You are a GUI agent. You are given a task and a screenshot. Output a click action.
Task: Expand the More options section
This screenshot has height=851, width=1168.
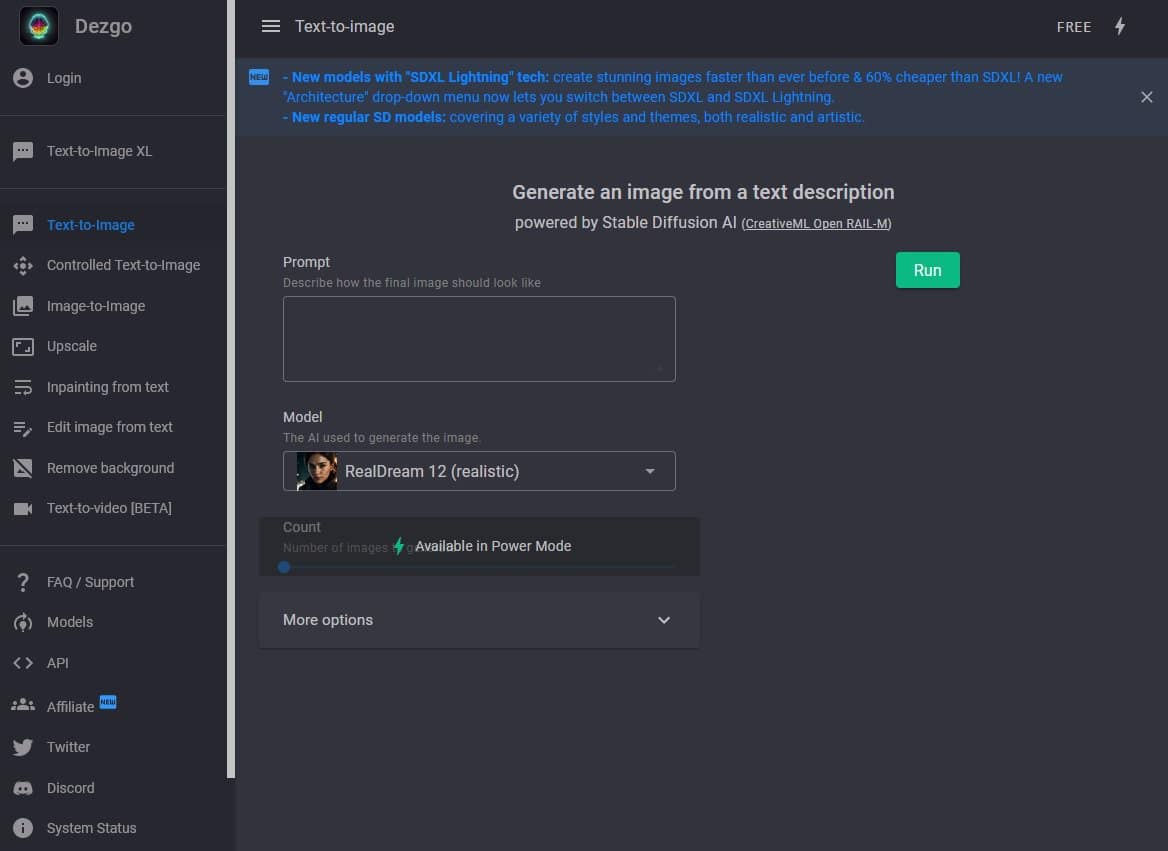[x=479, y=620]
